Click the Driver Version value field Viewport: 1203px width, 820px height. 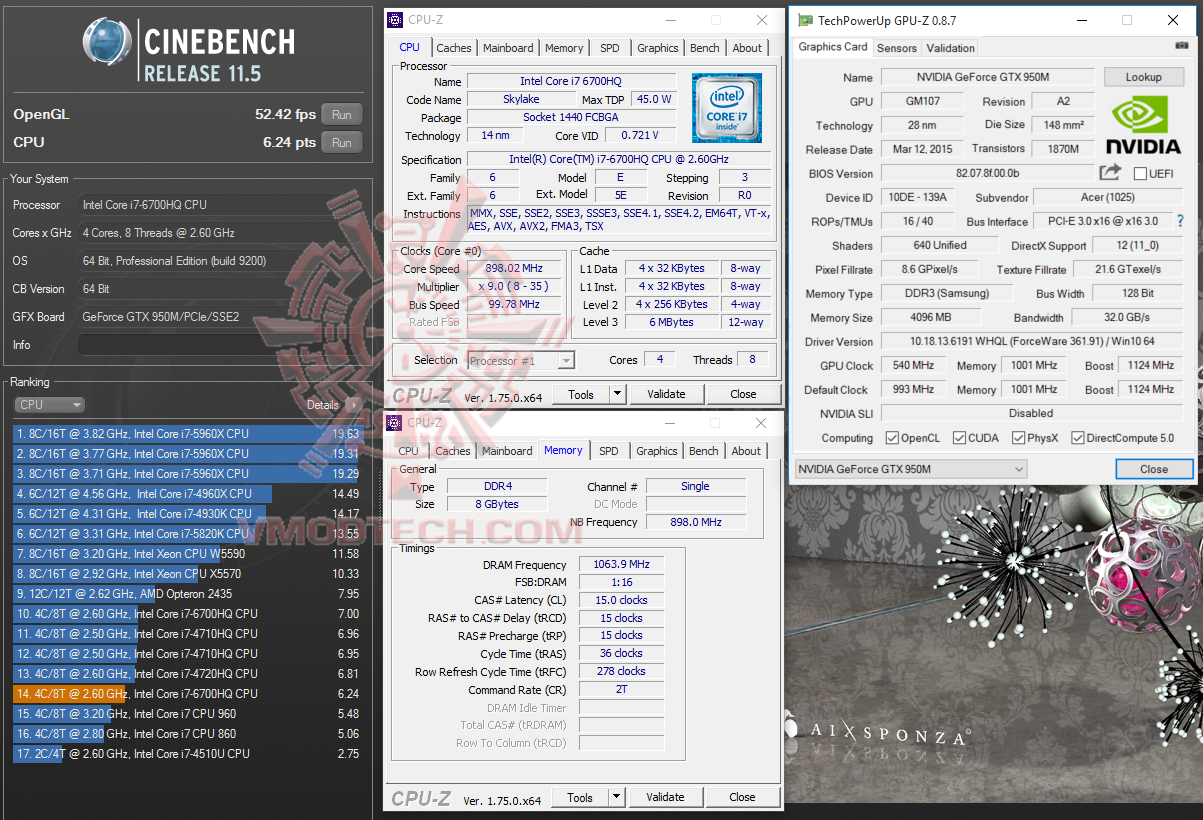click(1031, 341)
